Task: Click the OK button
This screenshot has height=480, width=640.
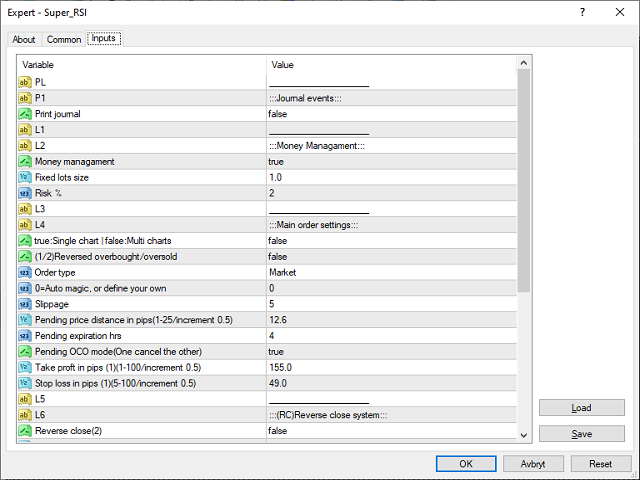Action: pyautogui.click(x=465, y=464)
